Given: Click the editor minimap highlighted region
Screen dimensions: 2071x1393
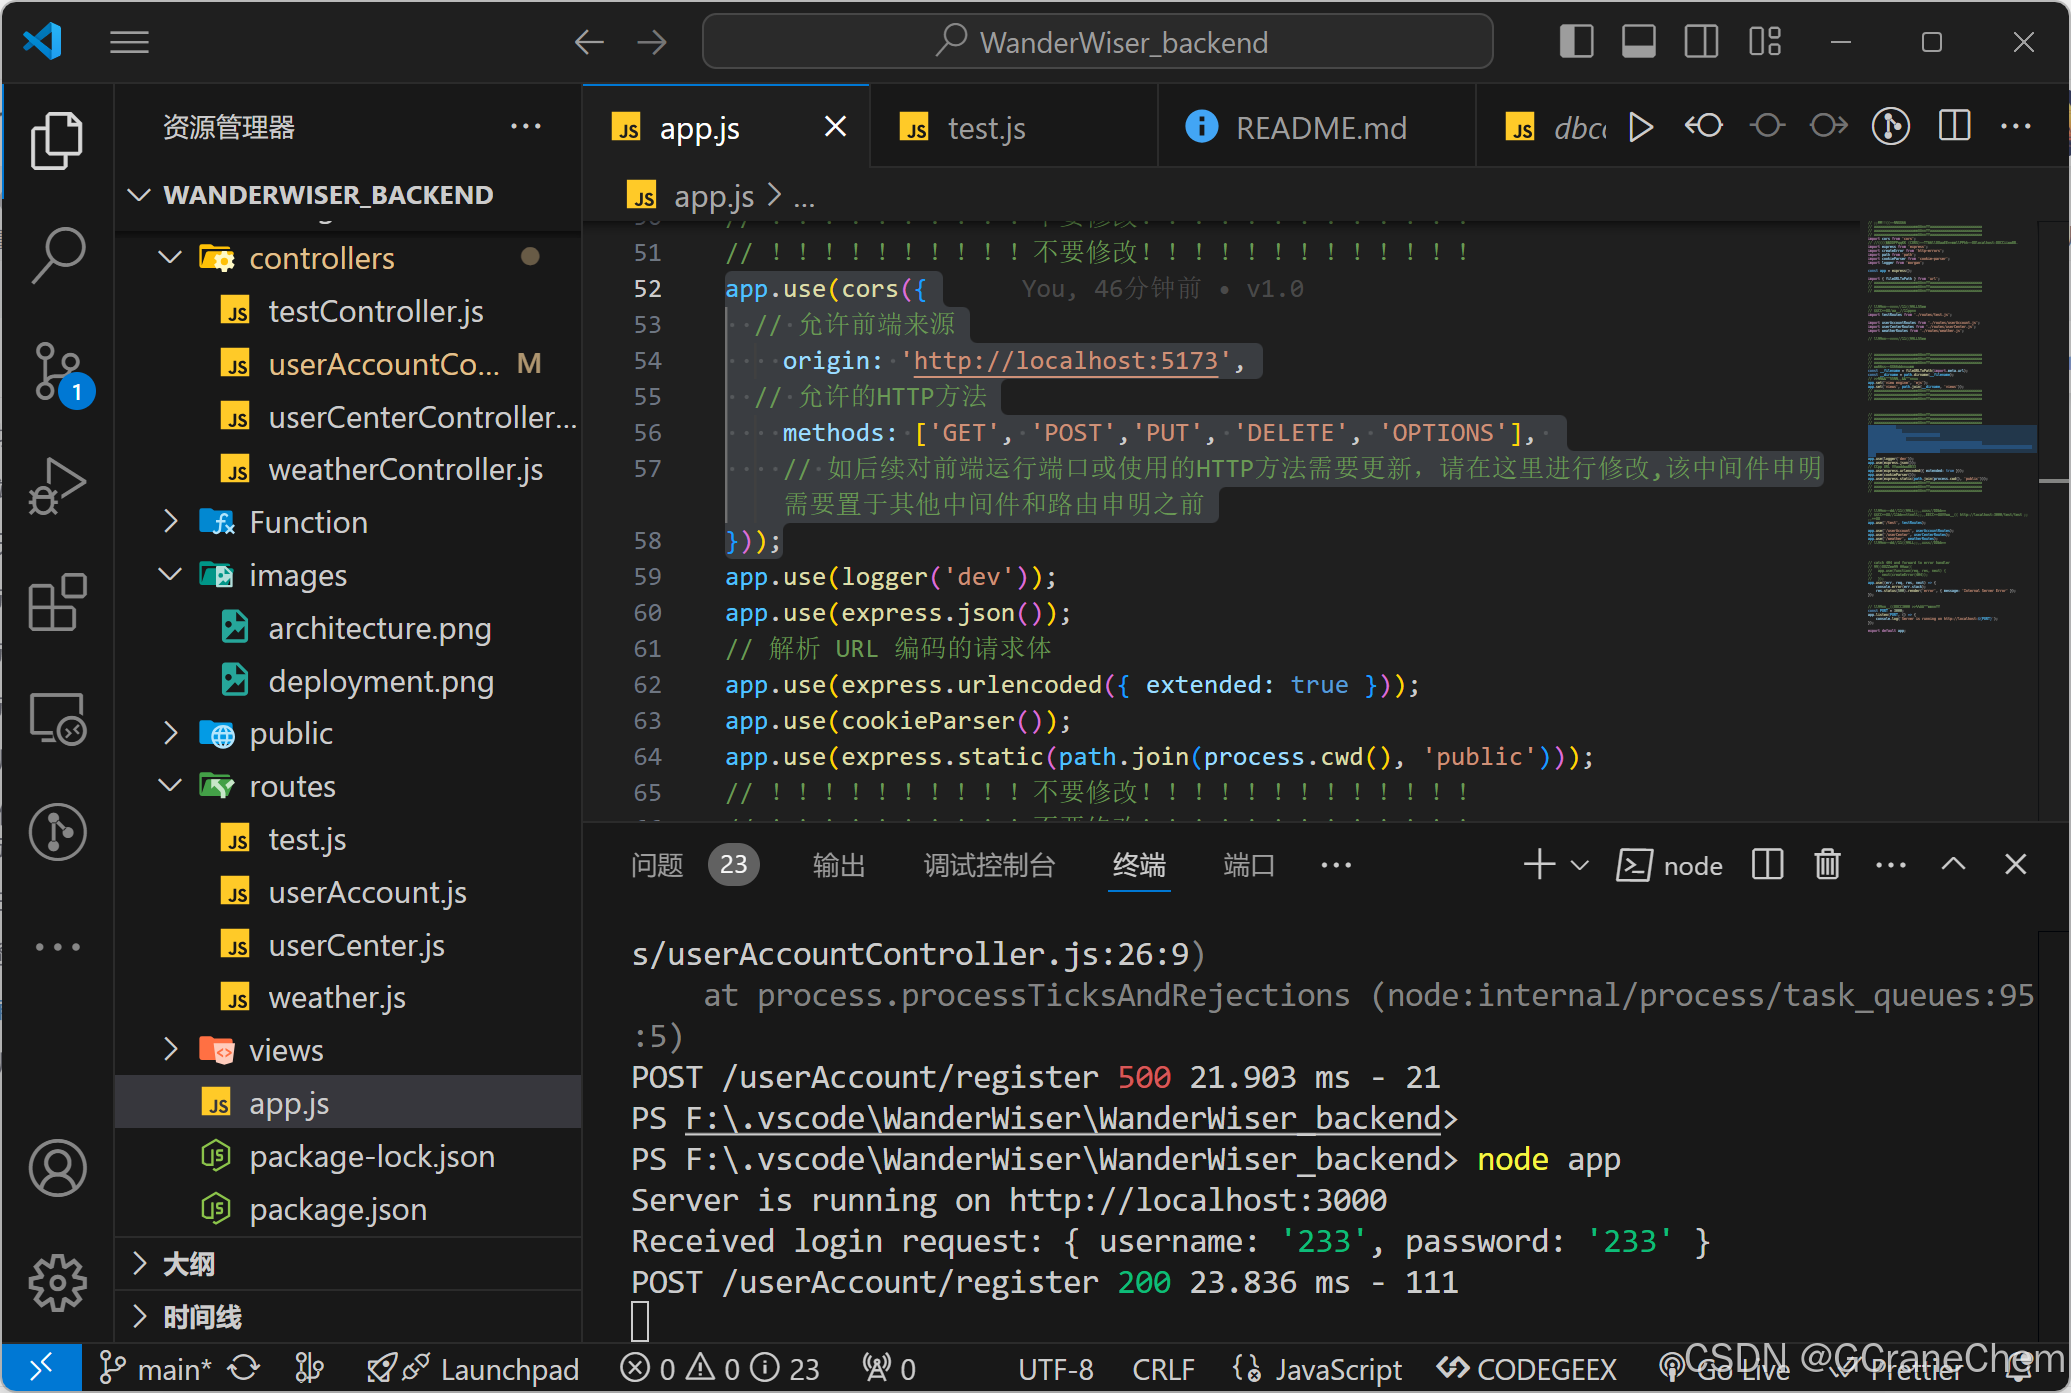Looking at the screenshot, I should tap(1950, 439).
